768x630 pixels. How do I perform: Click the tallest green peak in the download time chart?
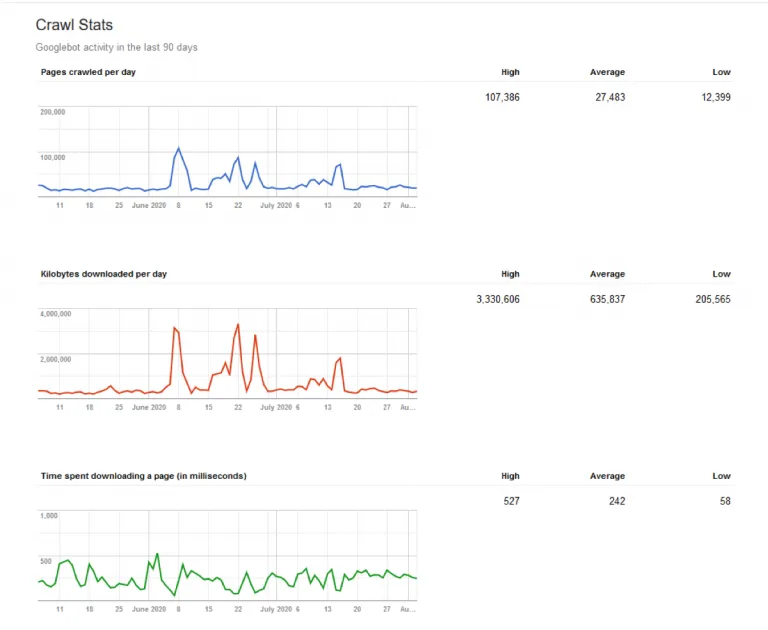point(157,554)
